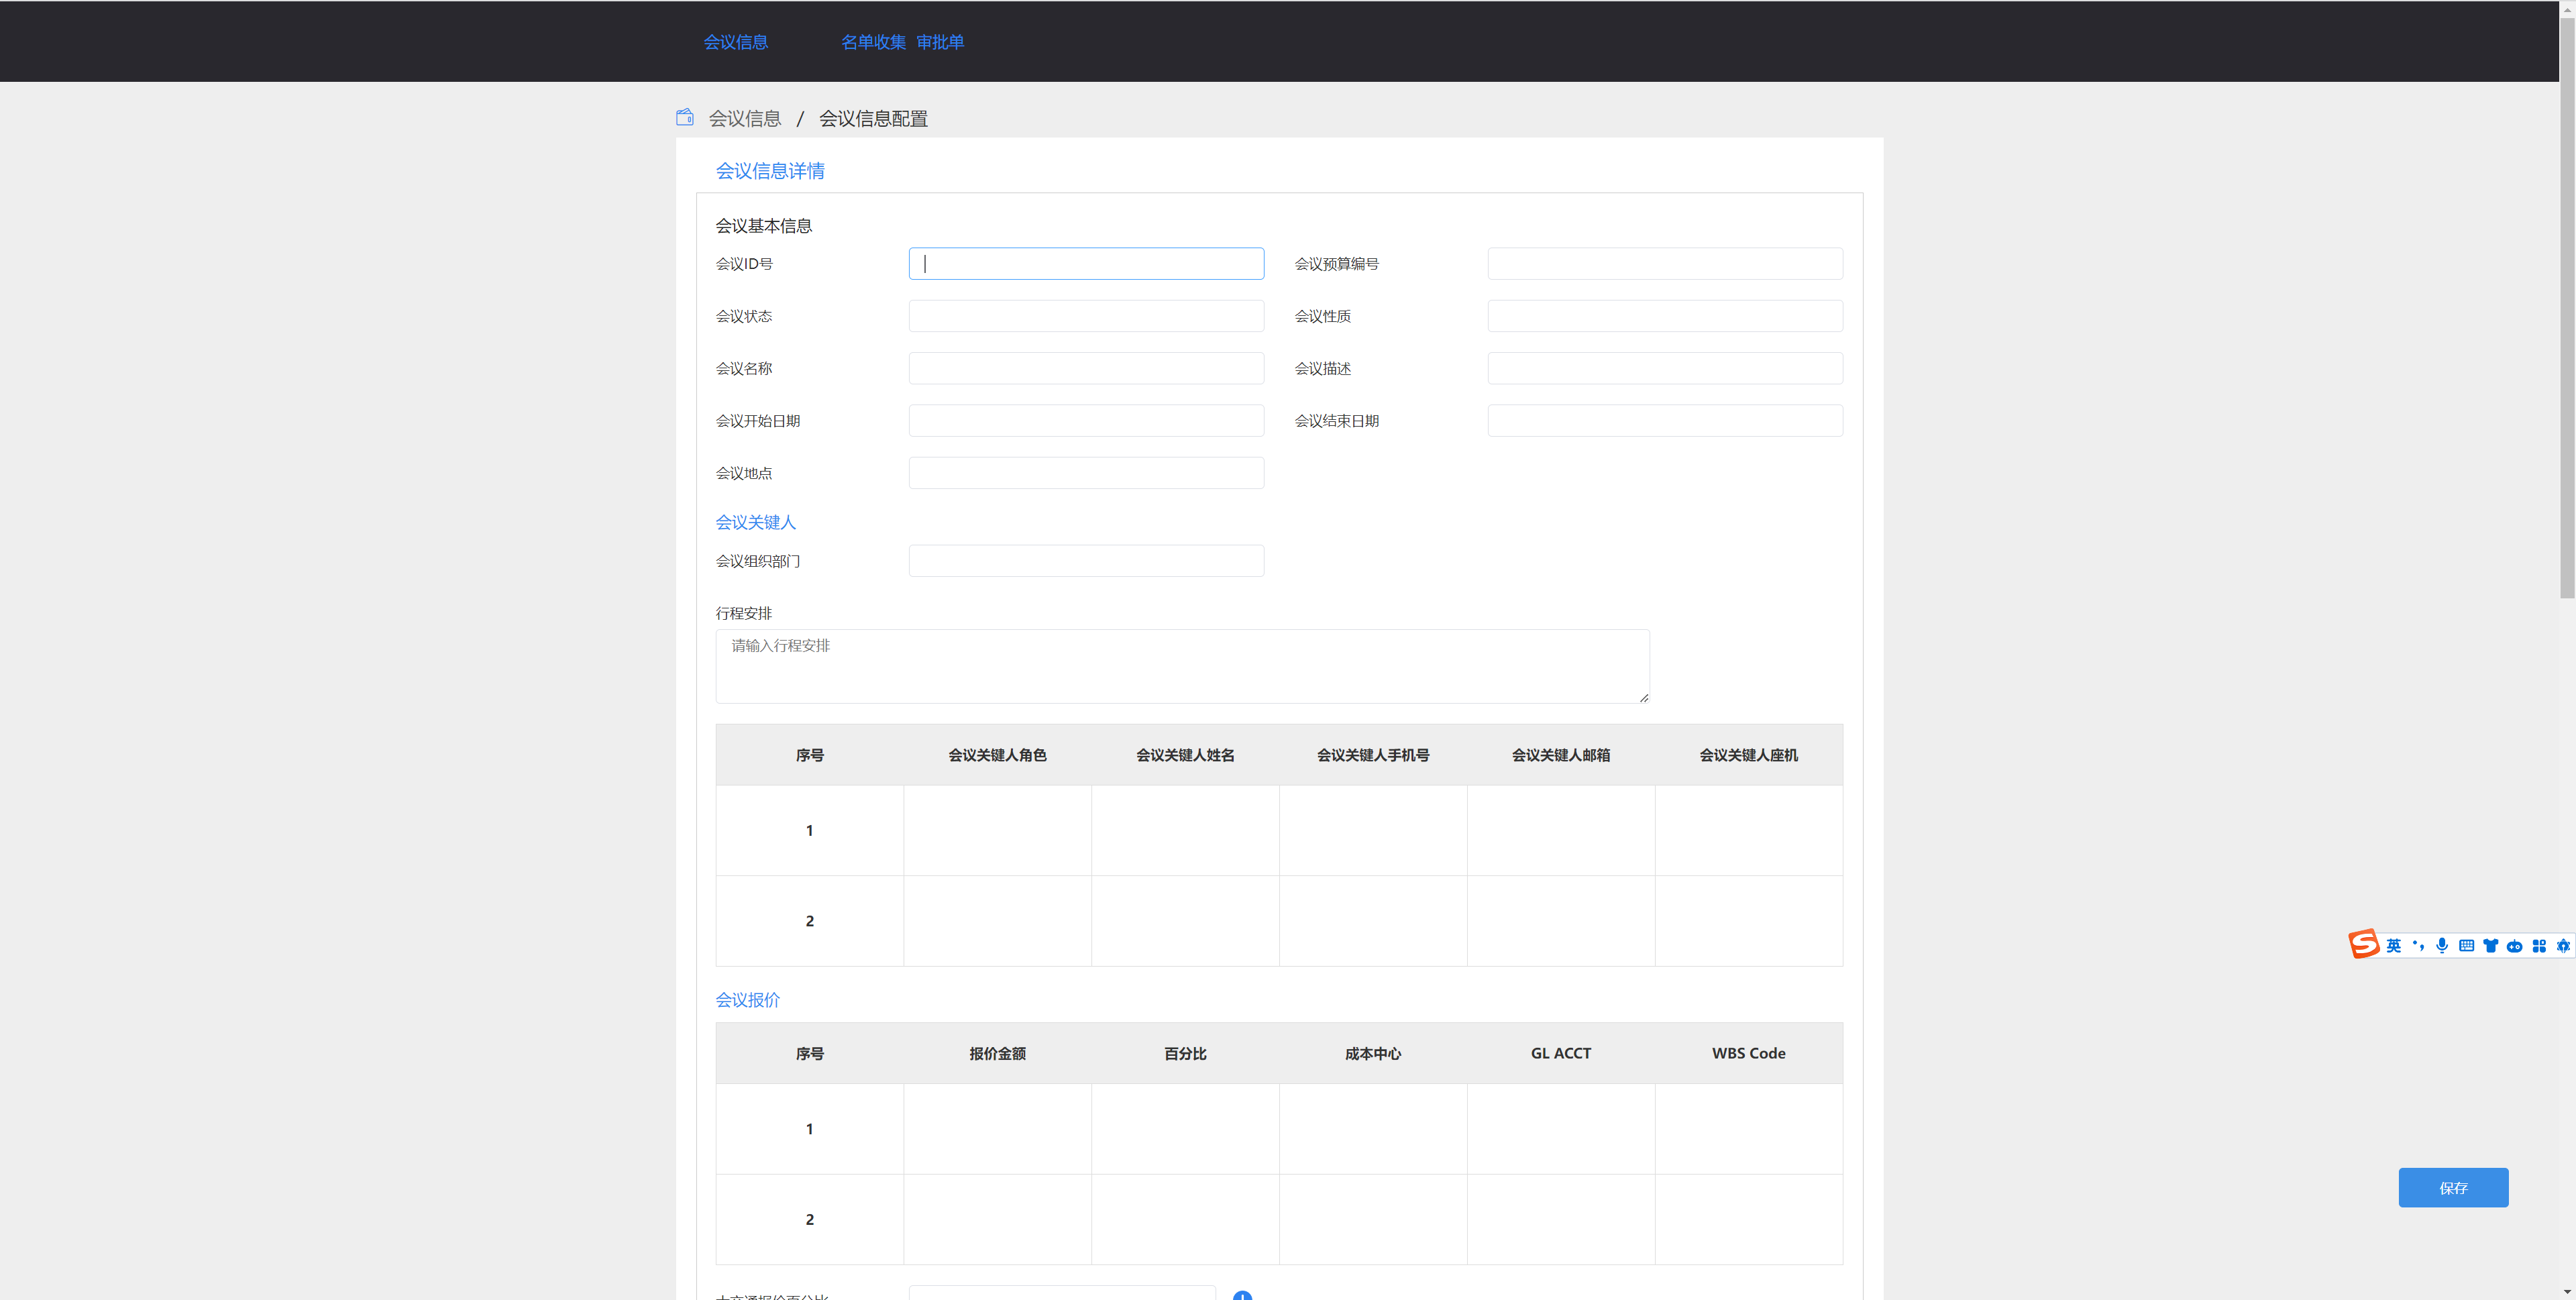Click the 会议关键人座机 column header
The height and width of the screenshot is (1300, 2576).
tap(1749, 755)
